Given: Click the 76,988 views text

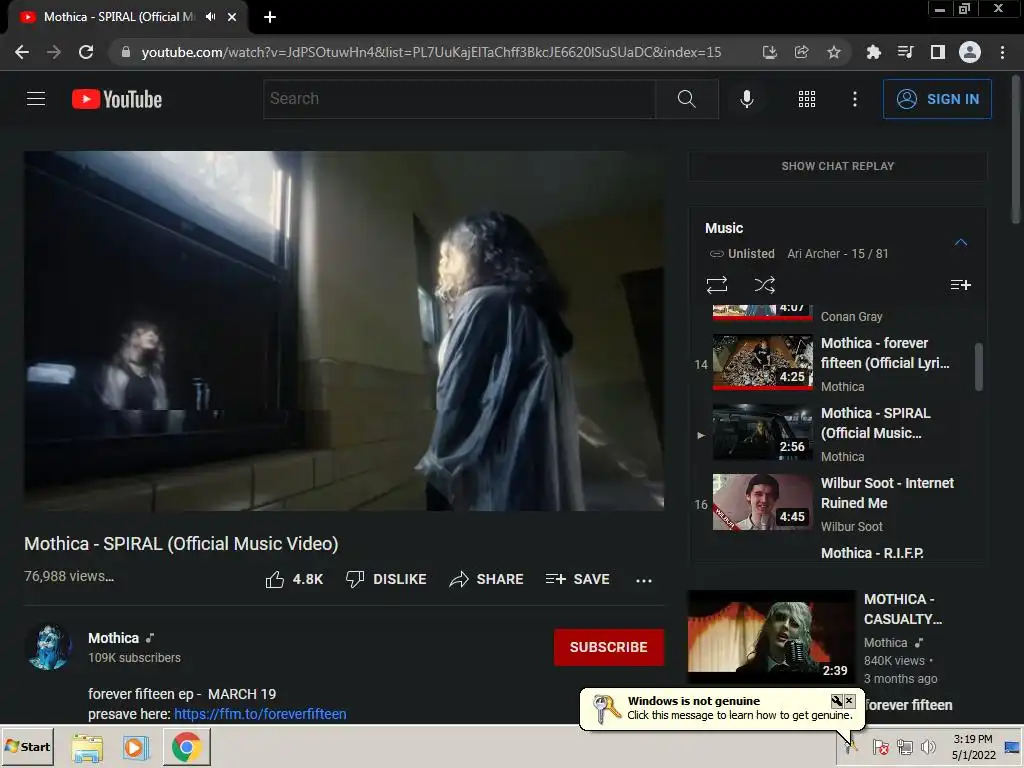Looking at the screenshot, I should [69, 576].
